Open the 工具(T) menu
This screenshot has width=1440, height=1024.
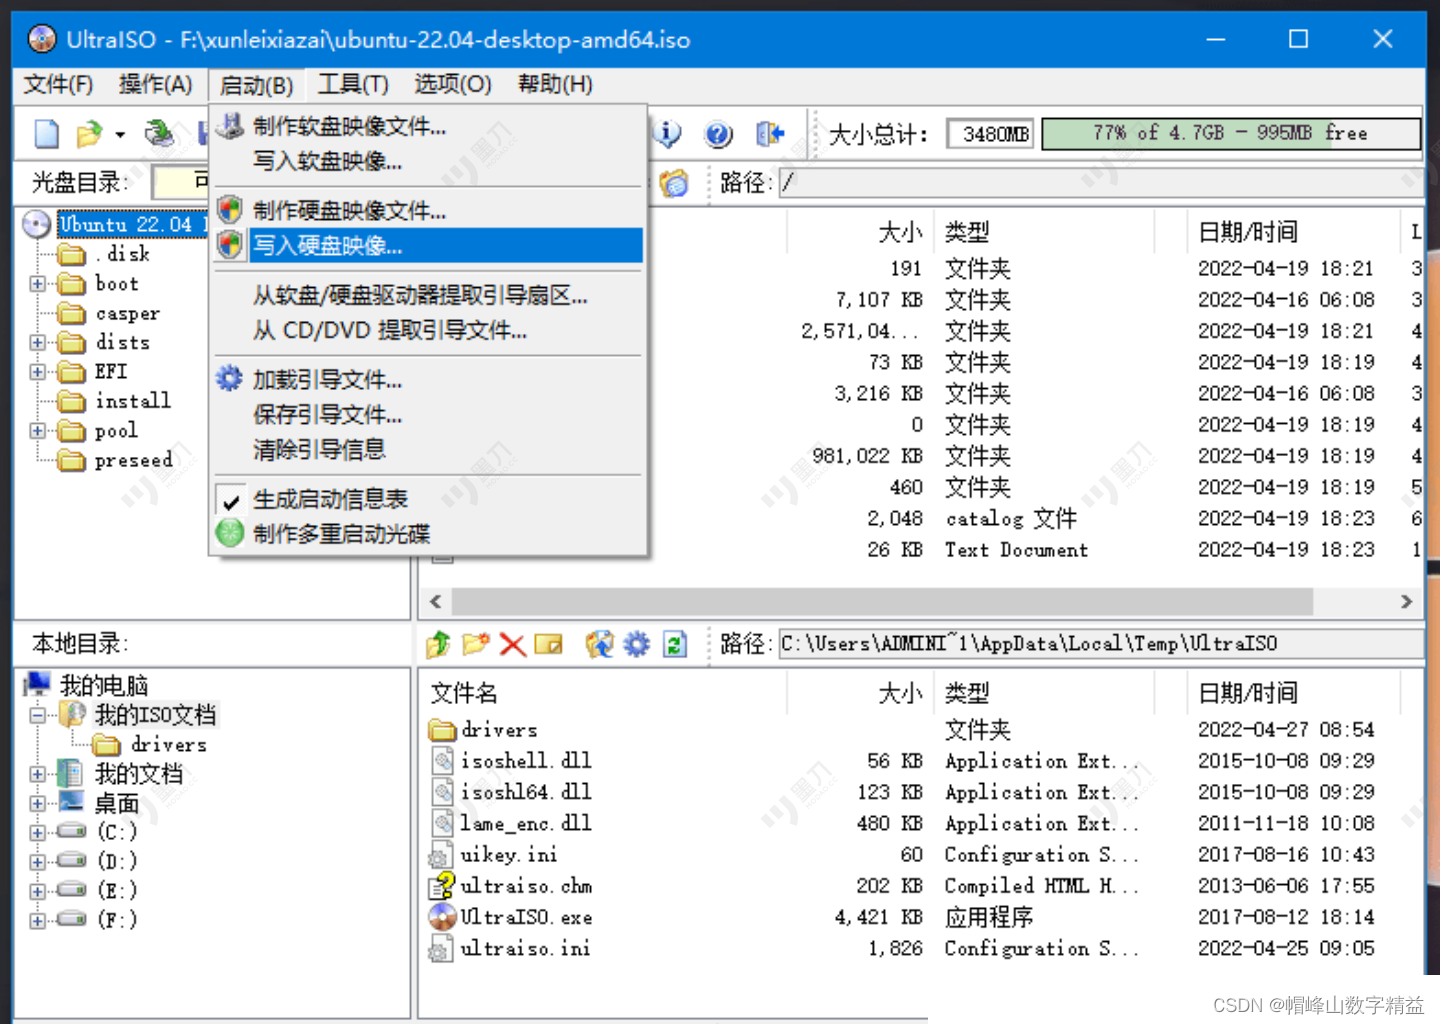coord(353,84)
